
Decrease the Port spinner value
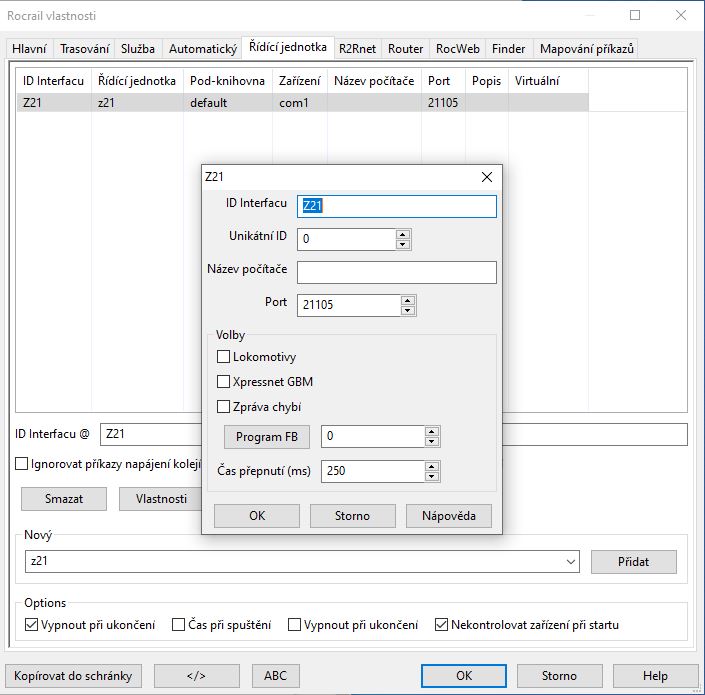(408, 311)
